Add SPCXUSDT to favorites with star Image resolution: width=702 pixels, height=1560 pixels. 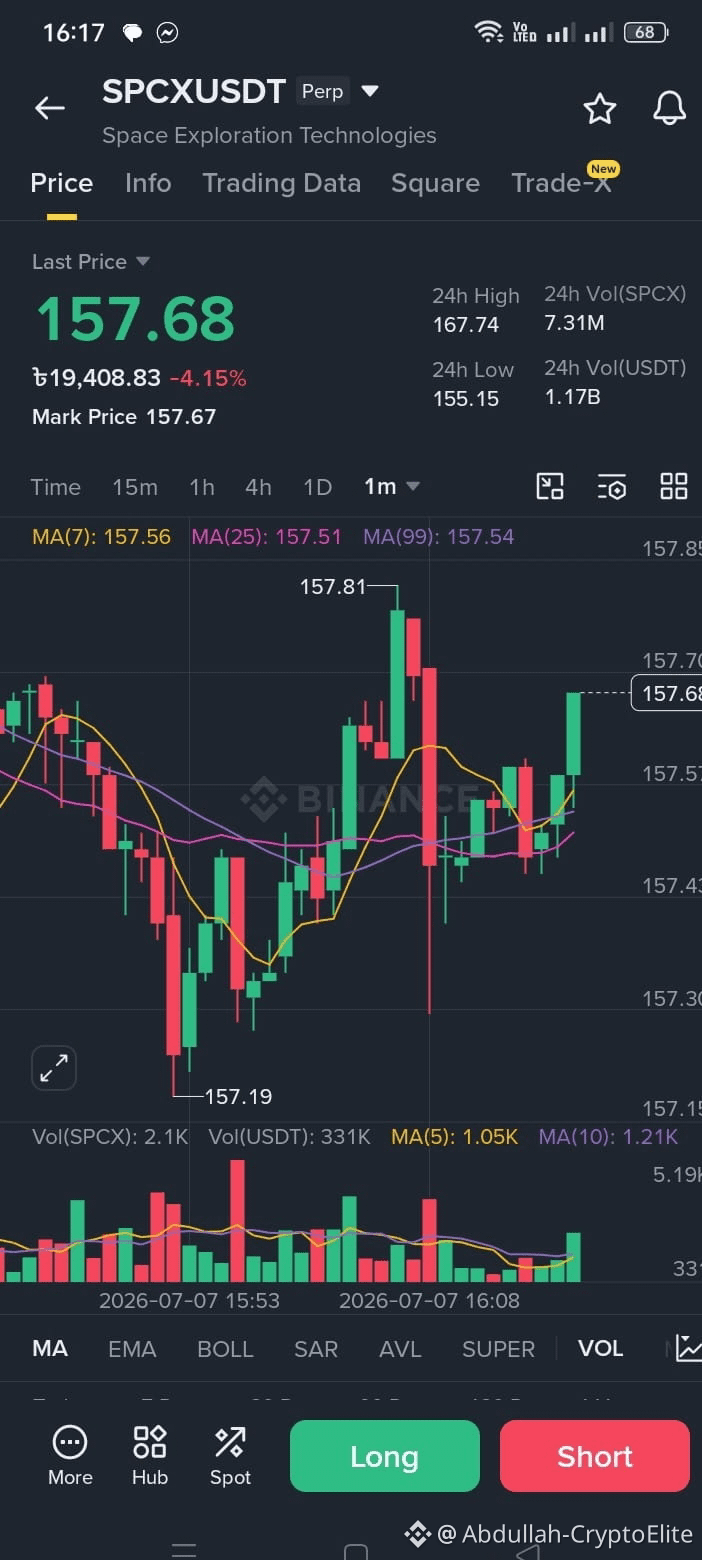pyautogui.click(x=599, y=108)
